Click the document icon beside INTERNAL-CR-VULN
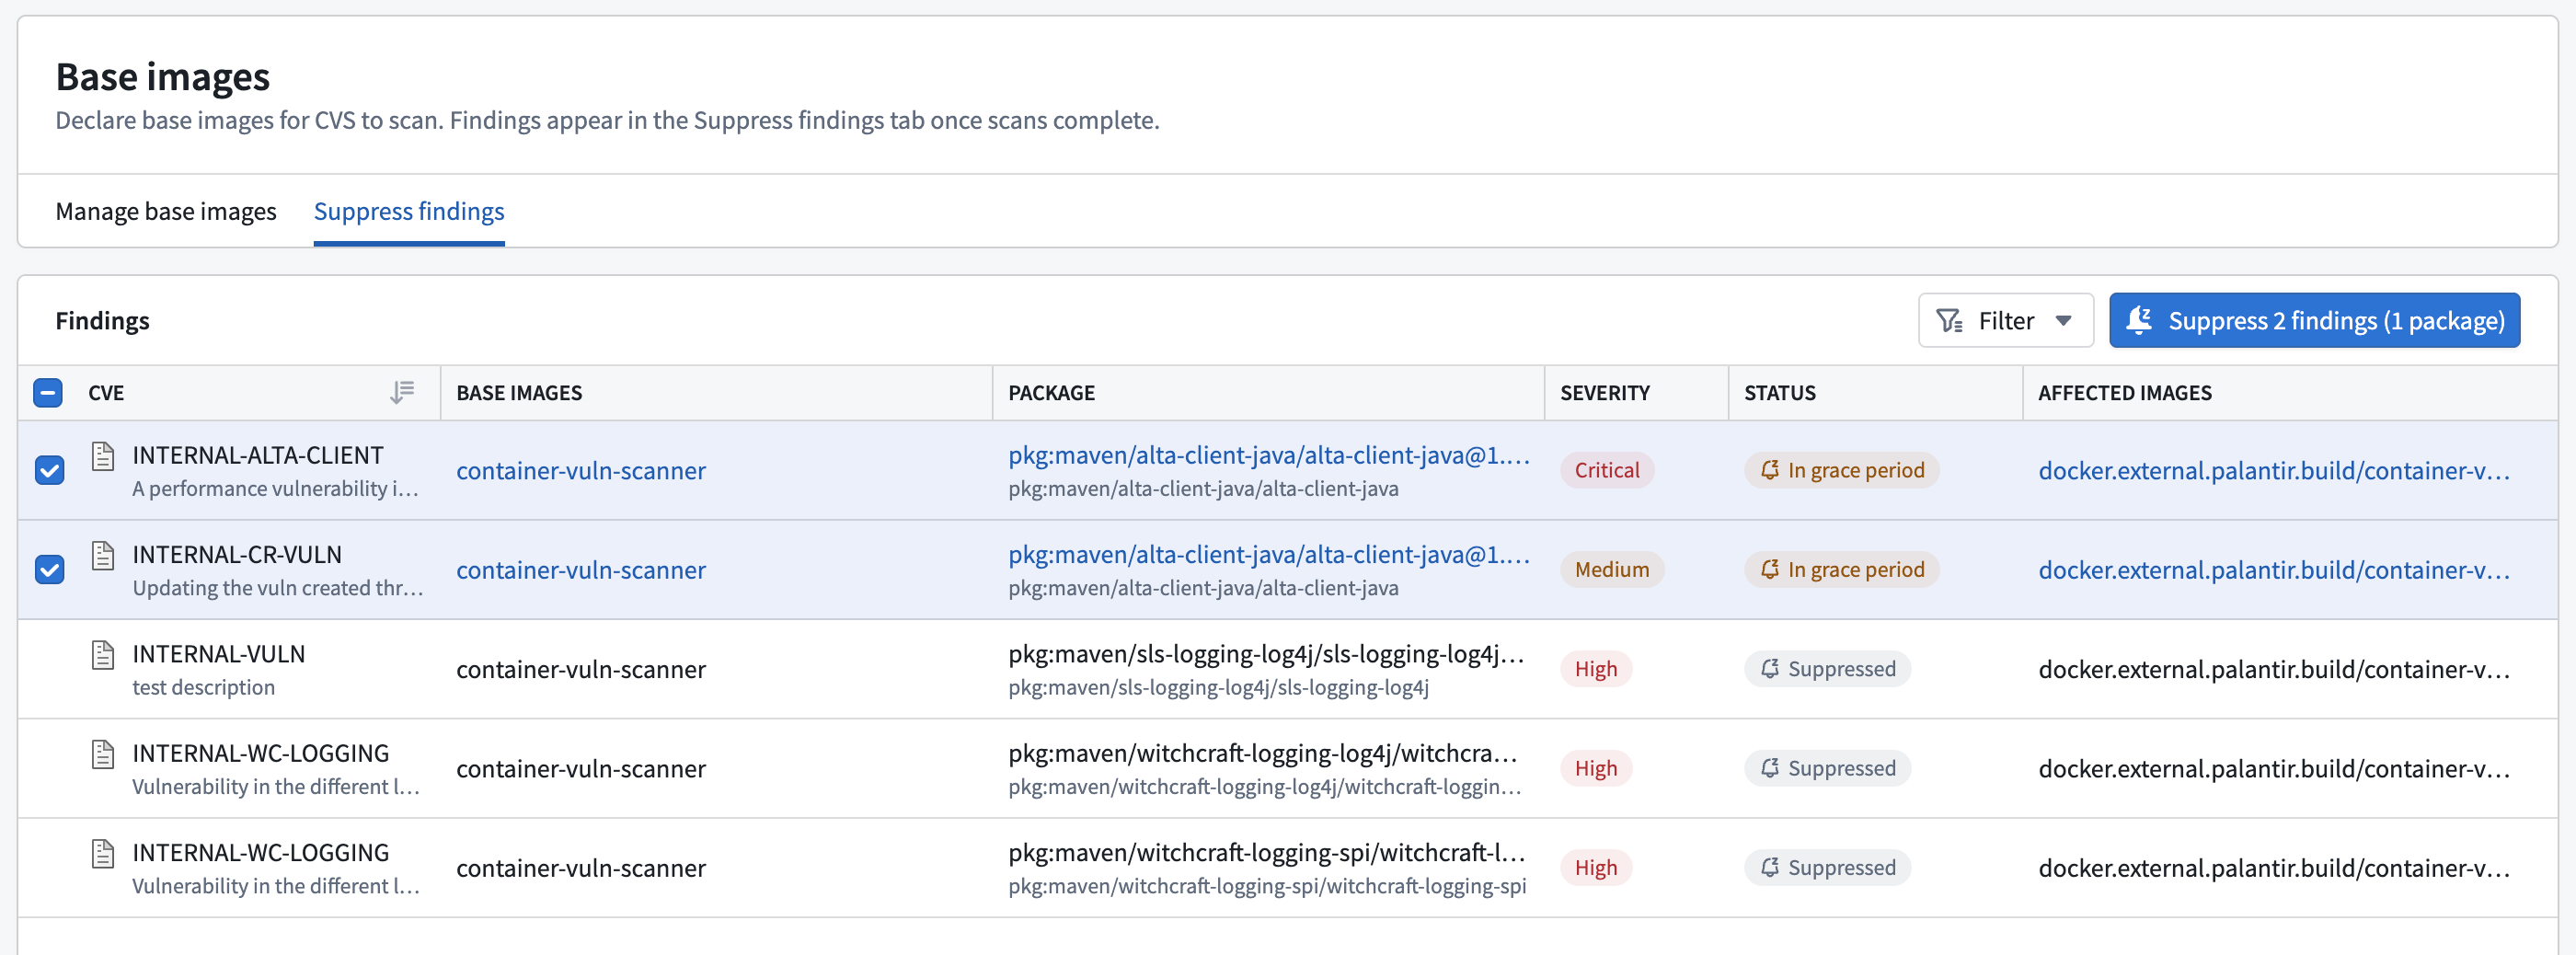This screenshot has width=2576, height=955. 102,555
